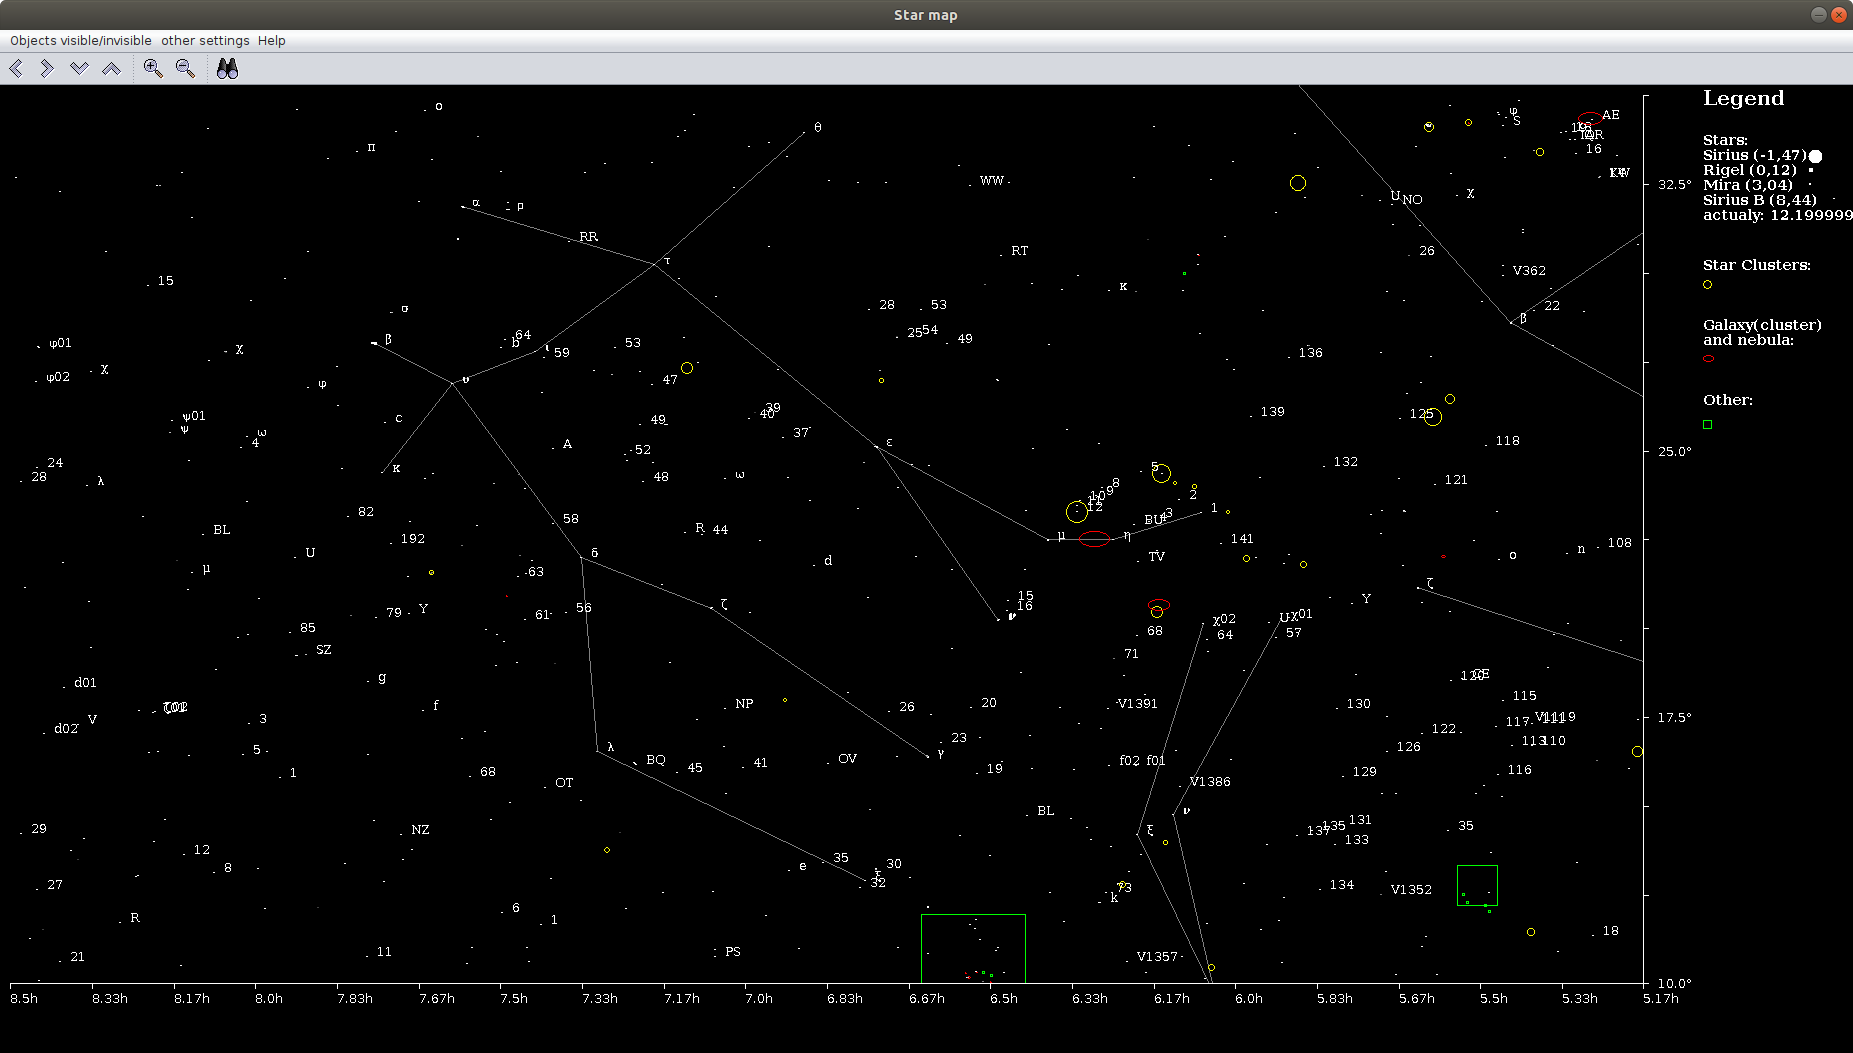Viewport: 1853px width, 1053px height.
Task: Click the star label d02
Action: click(66, 729)
